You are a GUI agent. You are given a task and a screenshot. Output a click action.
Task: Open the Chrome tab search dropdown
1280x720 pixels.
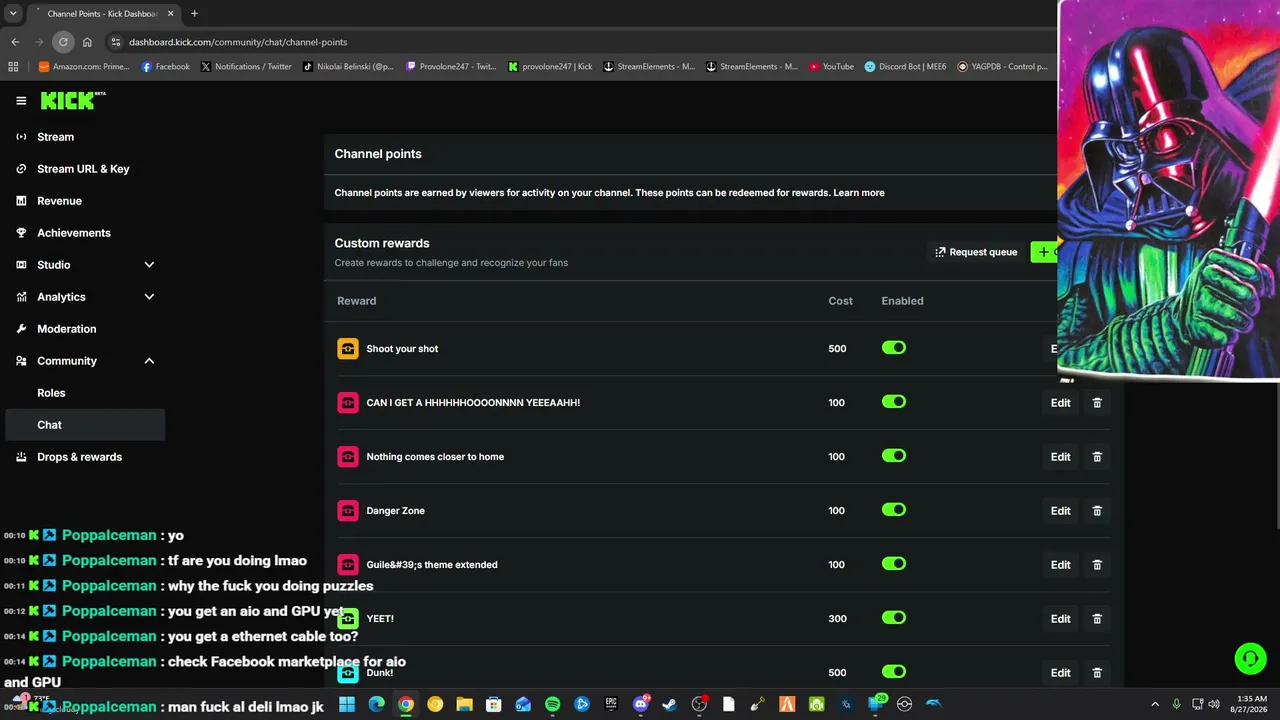pyautogui.click(x=13, y=14)
